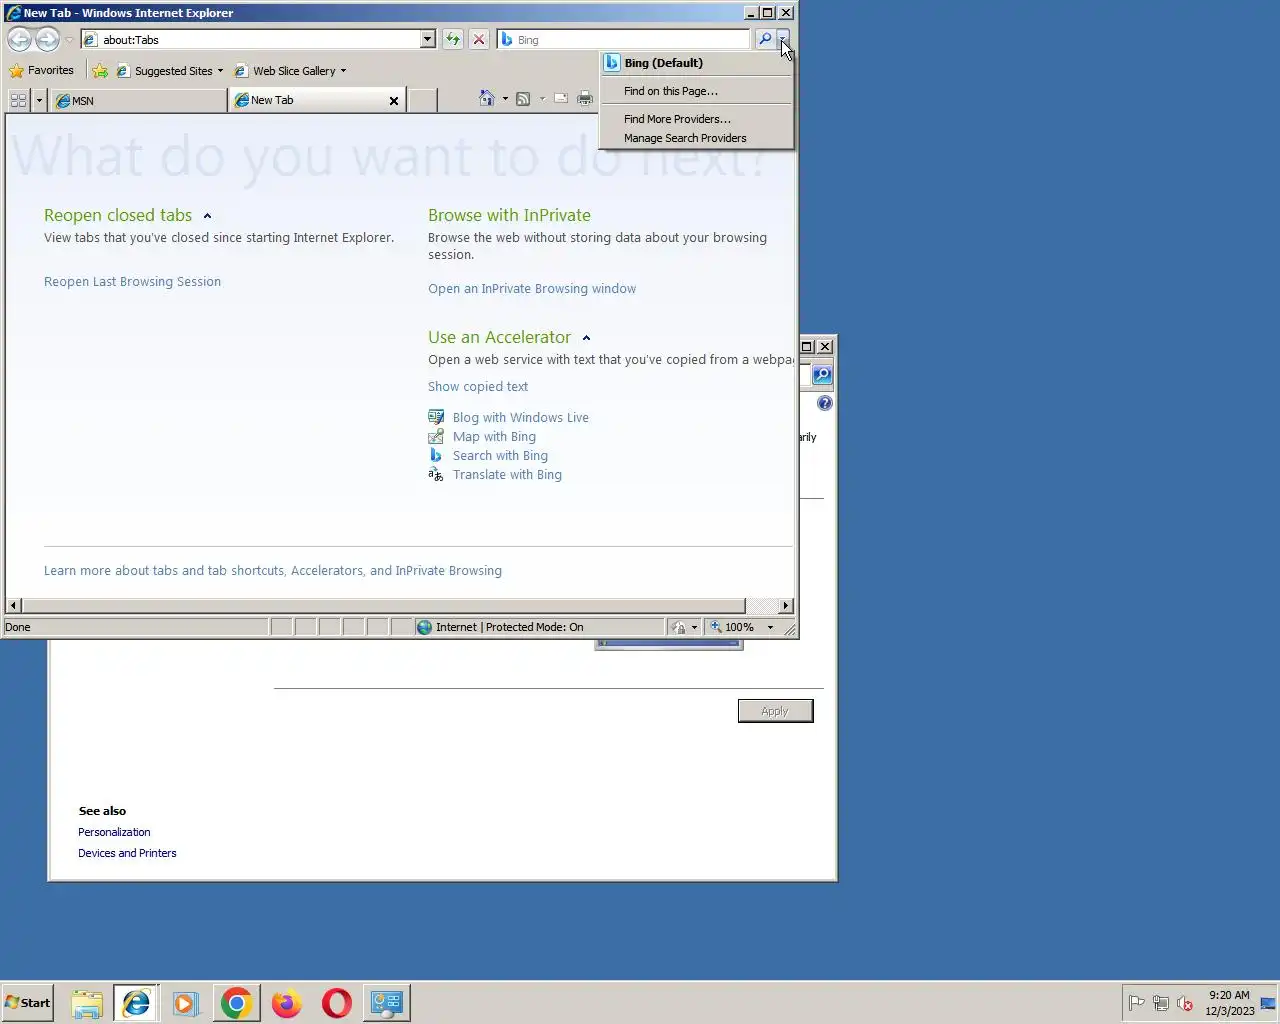This screenshot has height=1024, width=1280.
Task: Click Blog with Windows Live icon
Action: coord(436,417)
